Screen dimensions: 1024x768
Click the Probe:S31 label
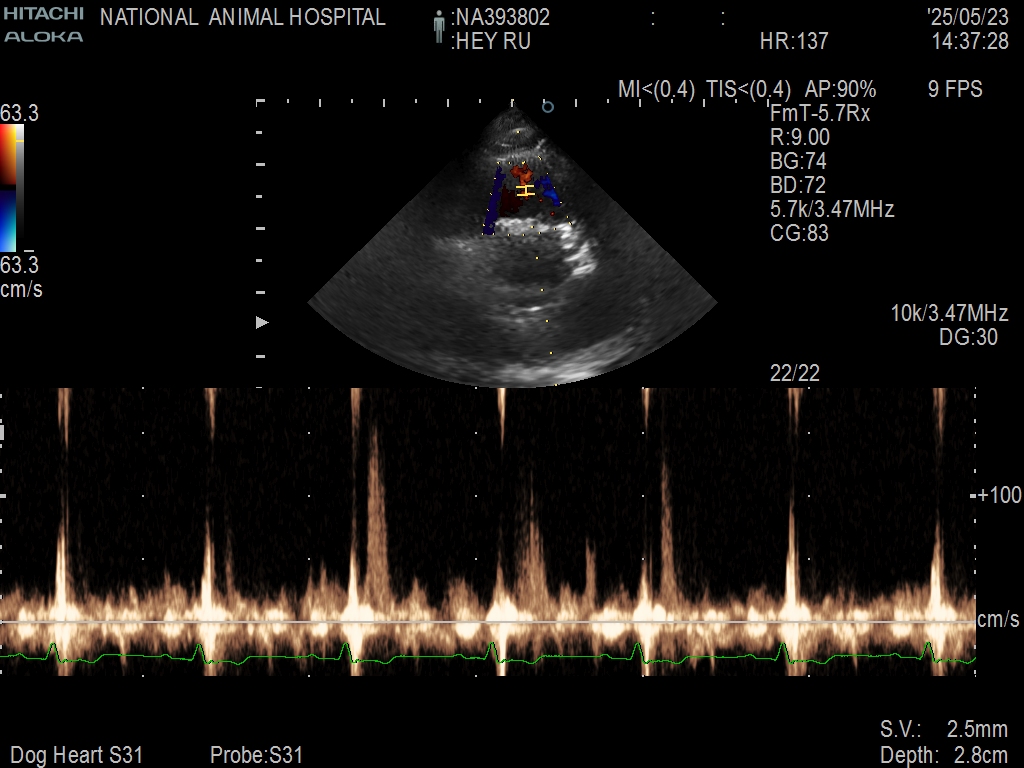[256, 755]
